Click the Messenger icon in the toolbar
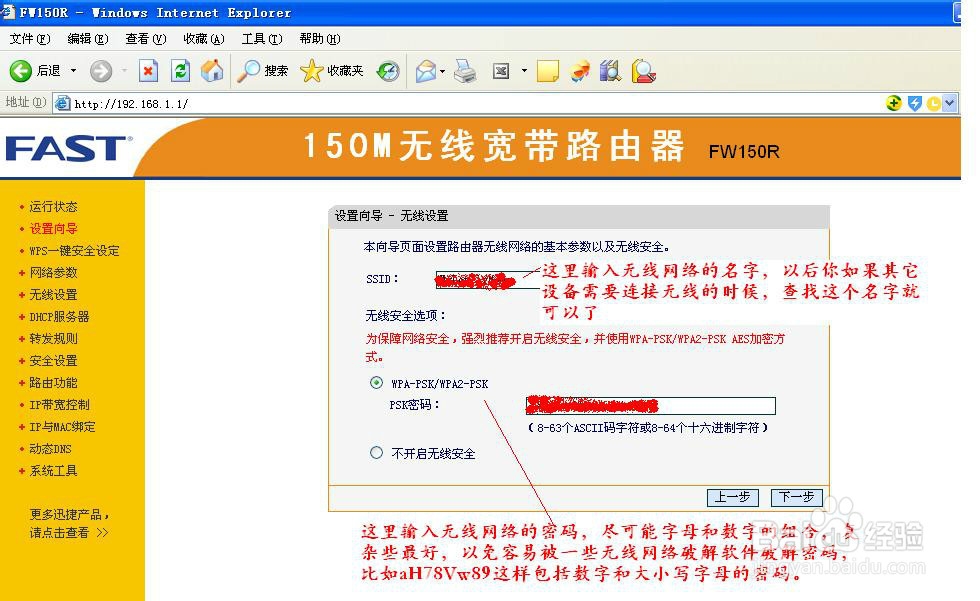980x601 pixels. coord(579,71)
